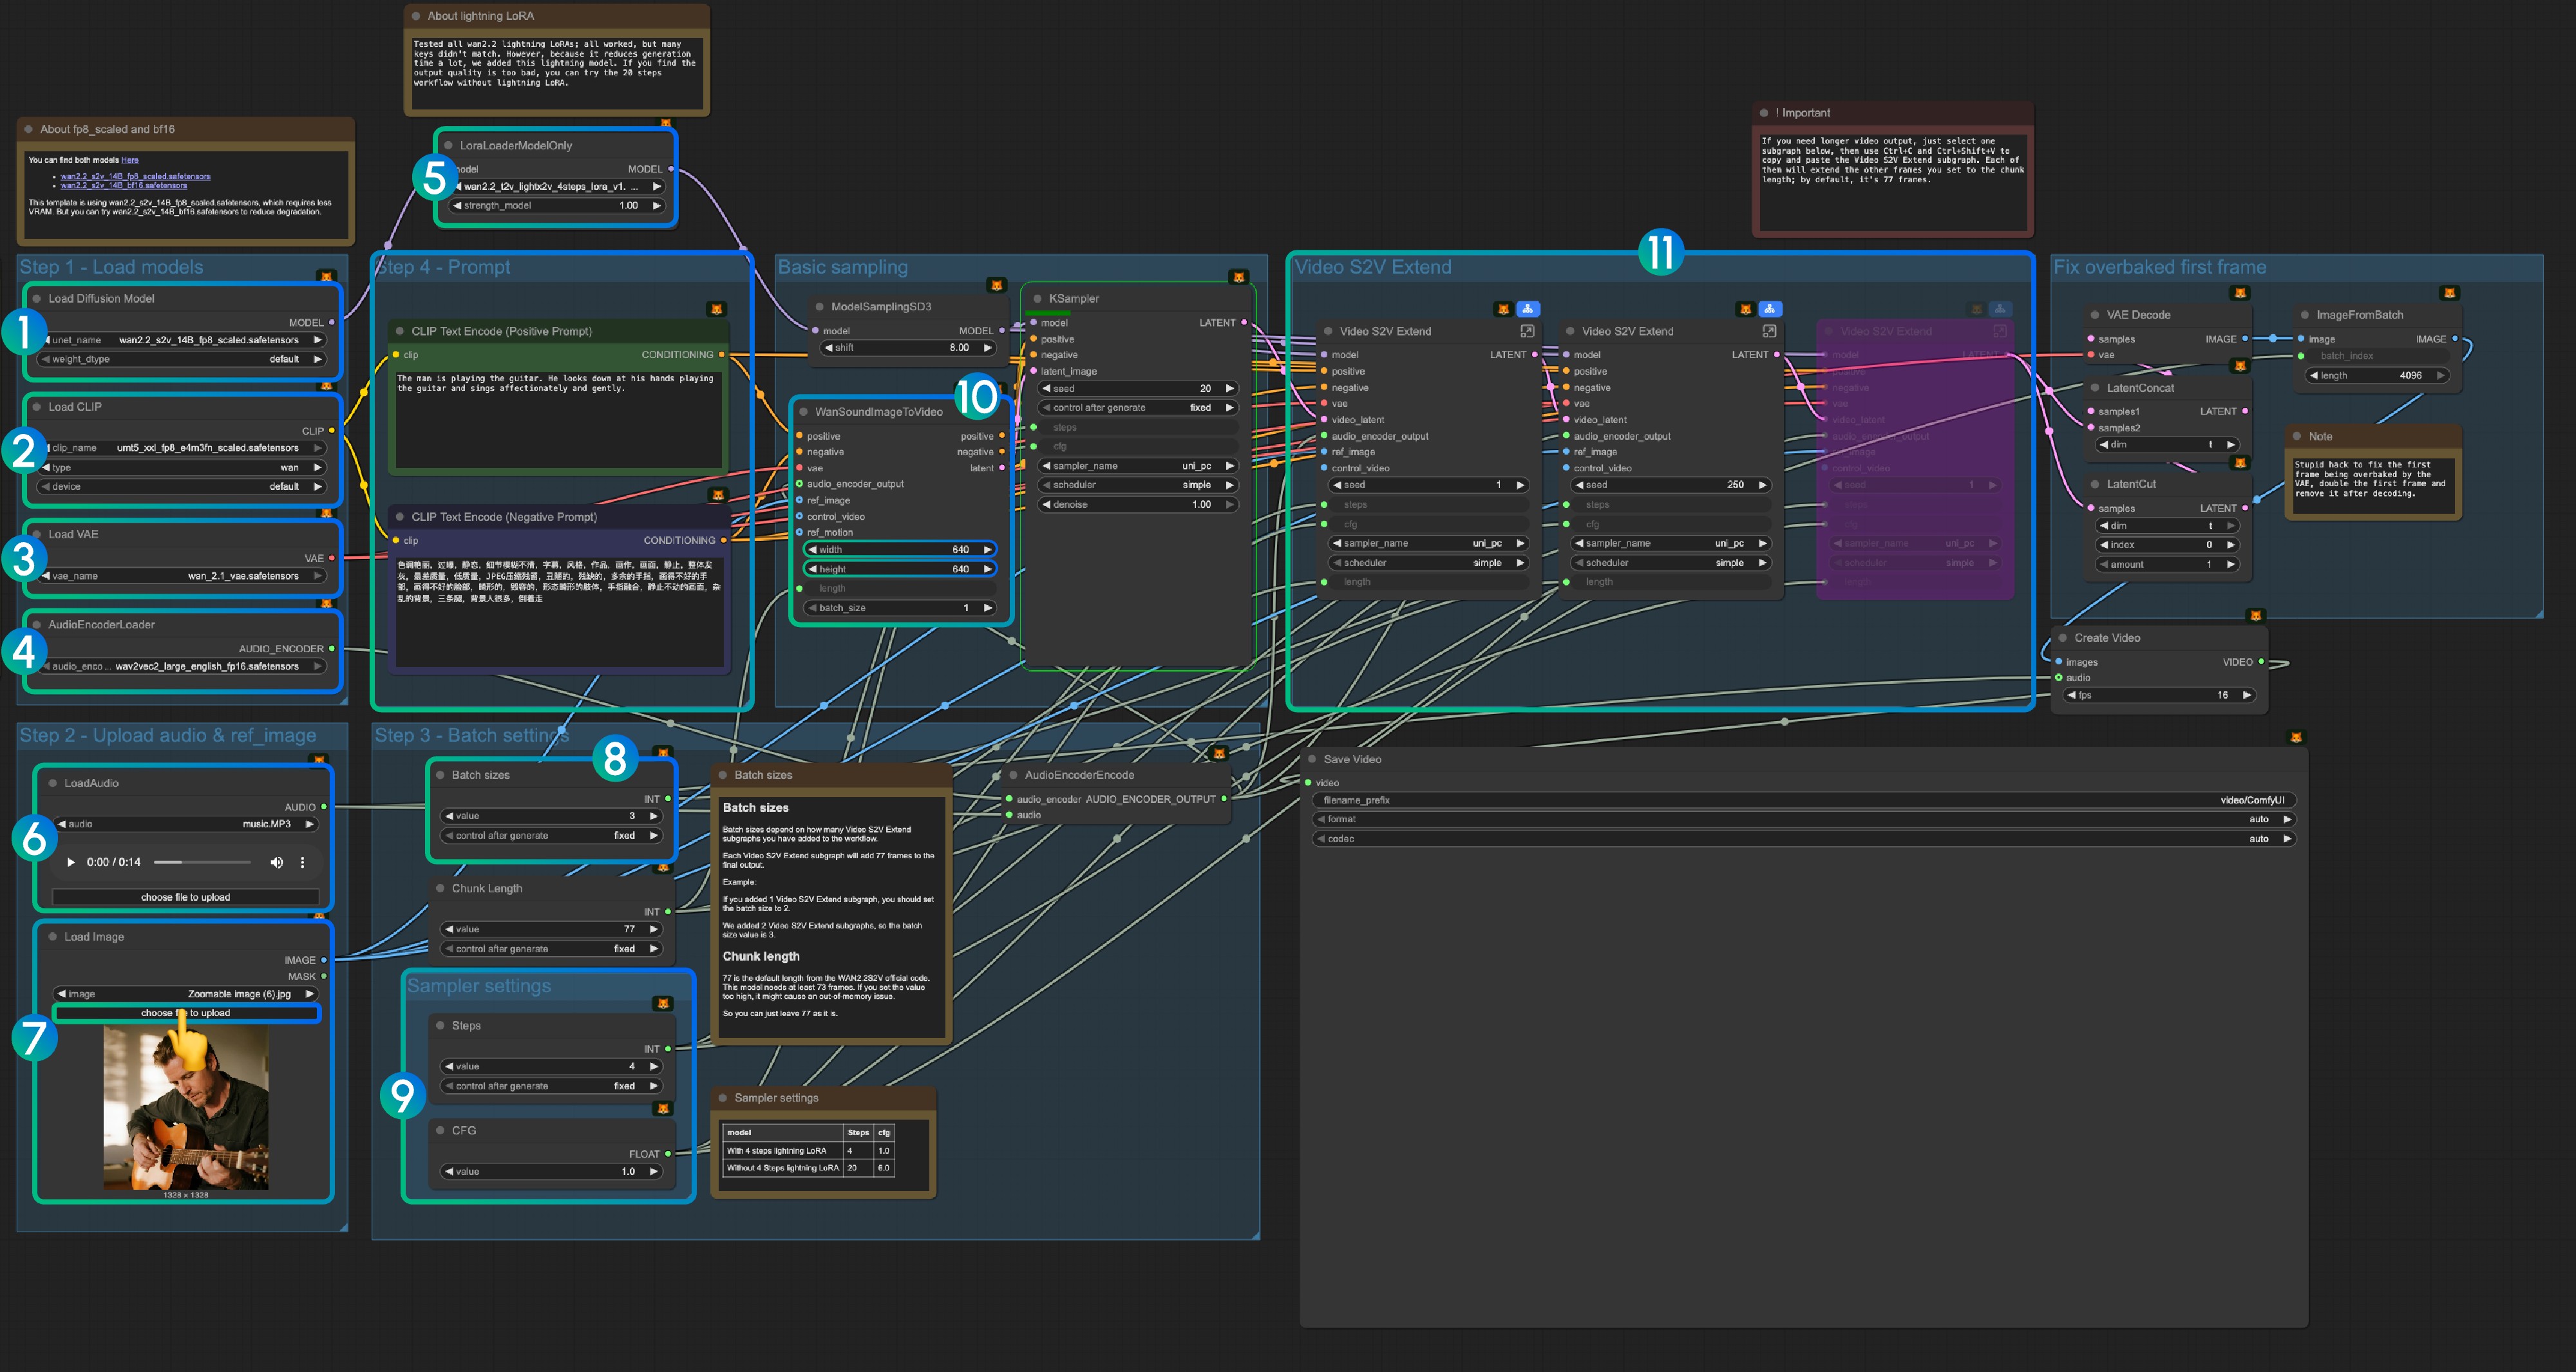Open the second Video S2V Extend subgraph icon
Screen dimensions: 2576x1372
coord(1770,309)
